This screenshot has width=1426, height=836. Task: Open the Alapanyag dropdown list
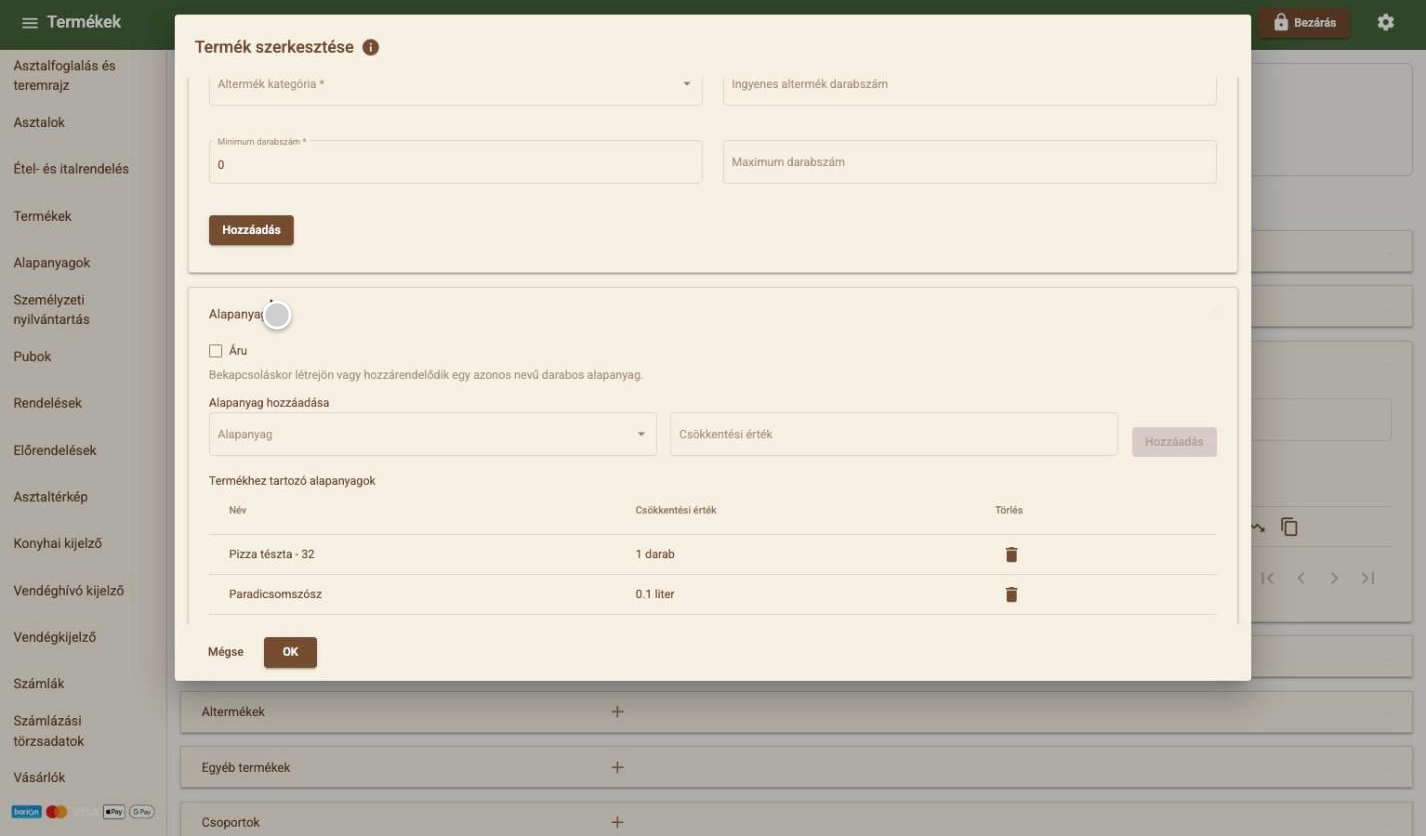(433, 435)
